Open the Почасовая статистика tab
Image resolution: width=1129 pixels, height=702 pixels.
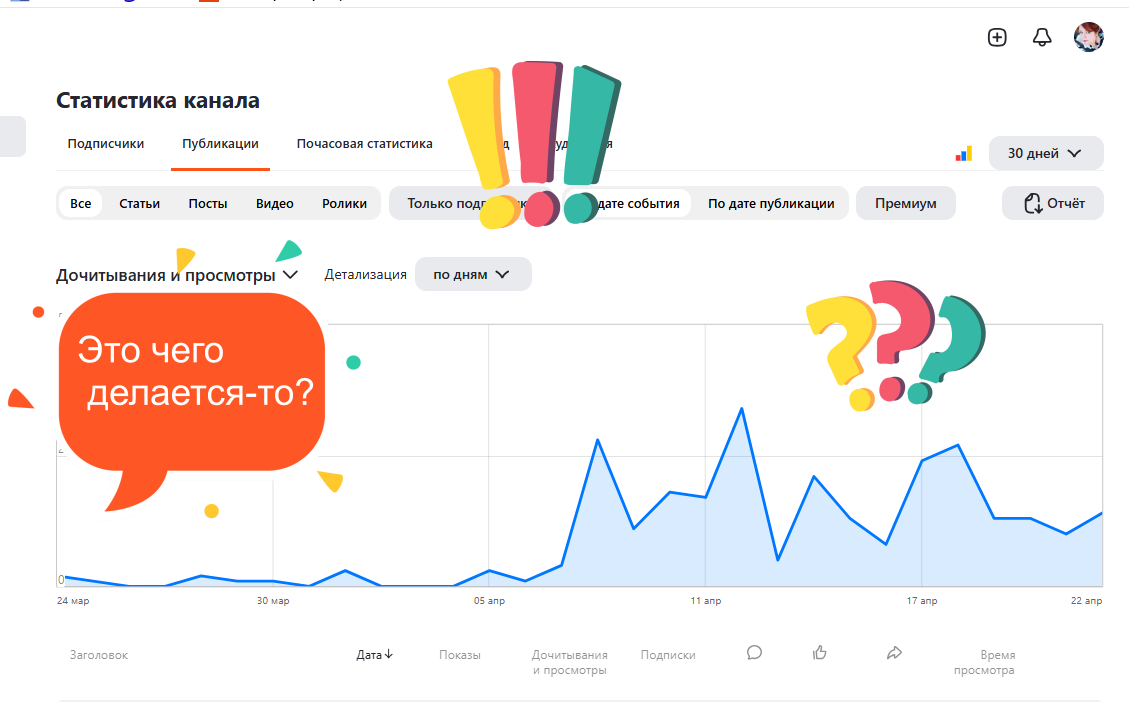(364, 143)
